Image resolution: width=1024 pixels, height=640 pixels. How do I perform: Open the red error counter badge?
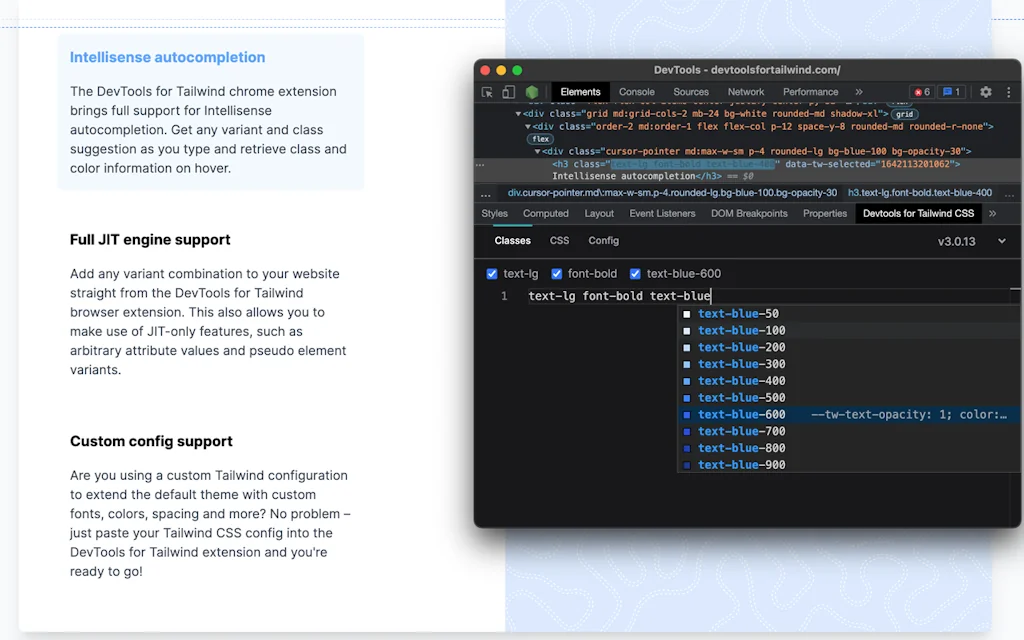pos(921,91)
